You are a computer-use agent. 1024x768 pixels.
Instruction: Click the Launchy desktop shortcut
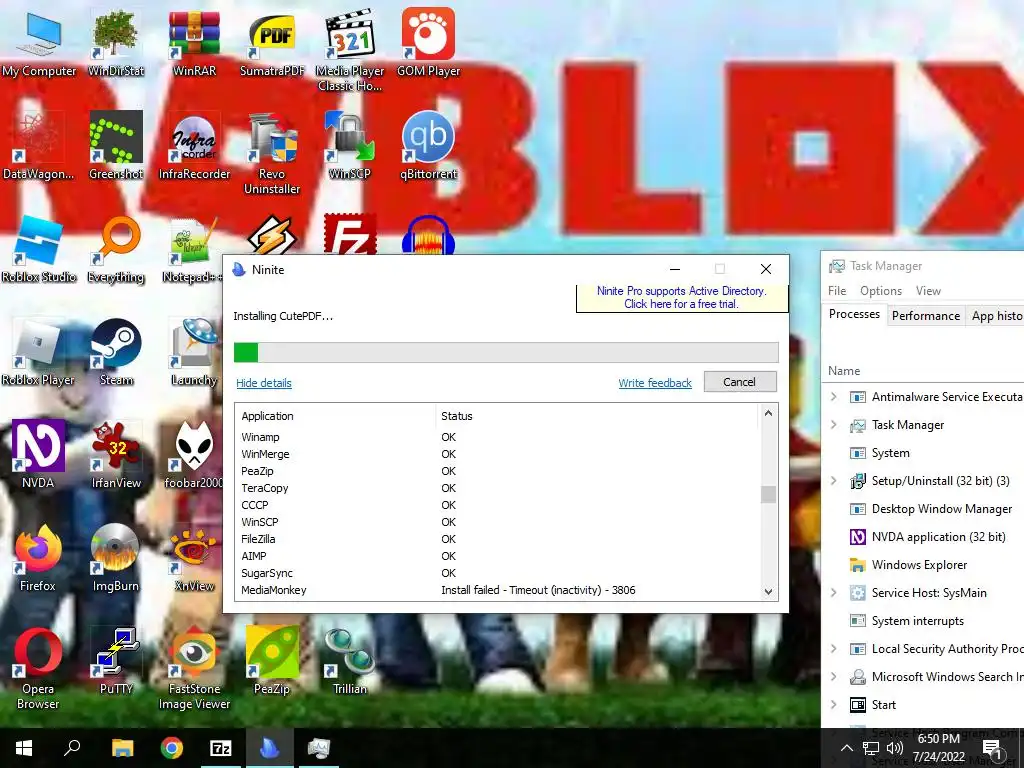pyautogui.click(x=194, y=353)
